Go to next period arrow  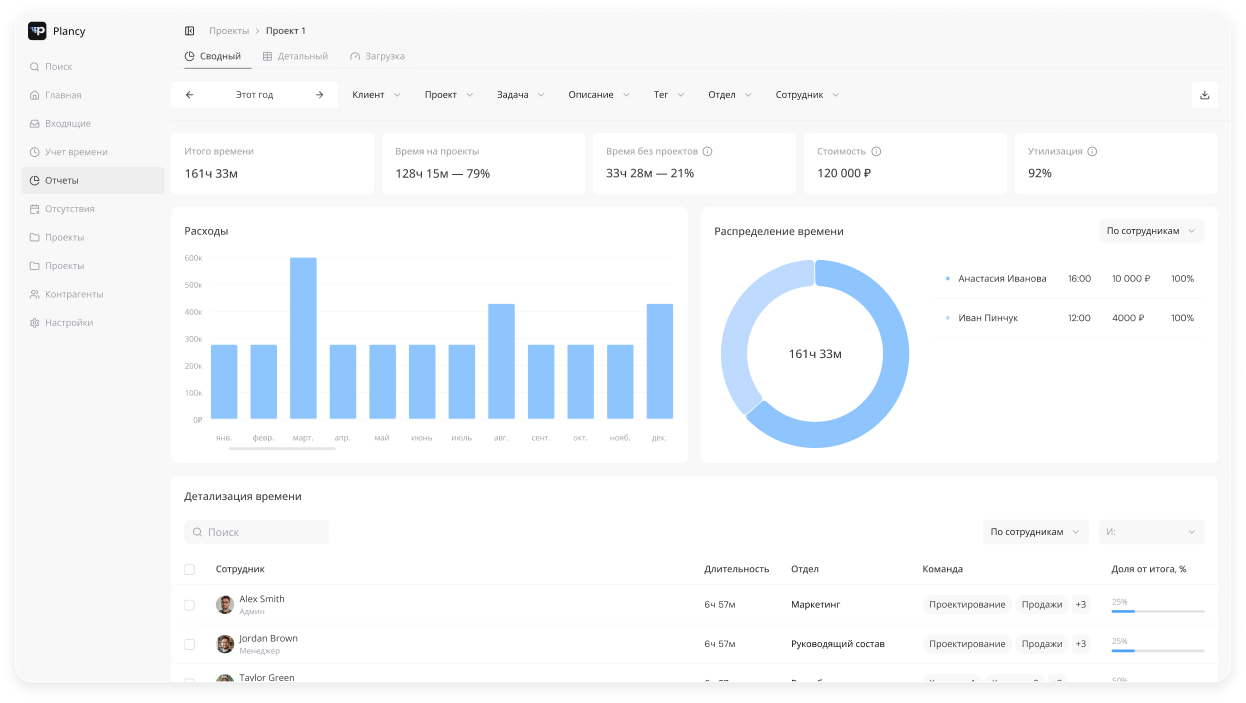point(319,95)
